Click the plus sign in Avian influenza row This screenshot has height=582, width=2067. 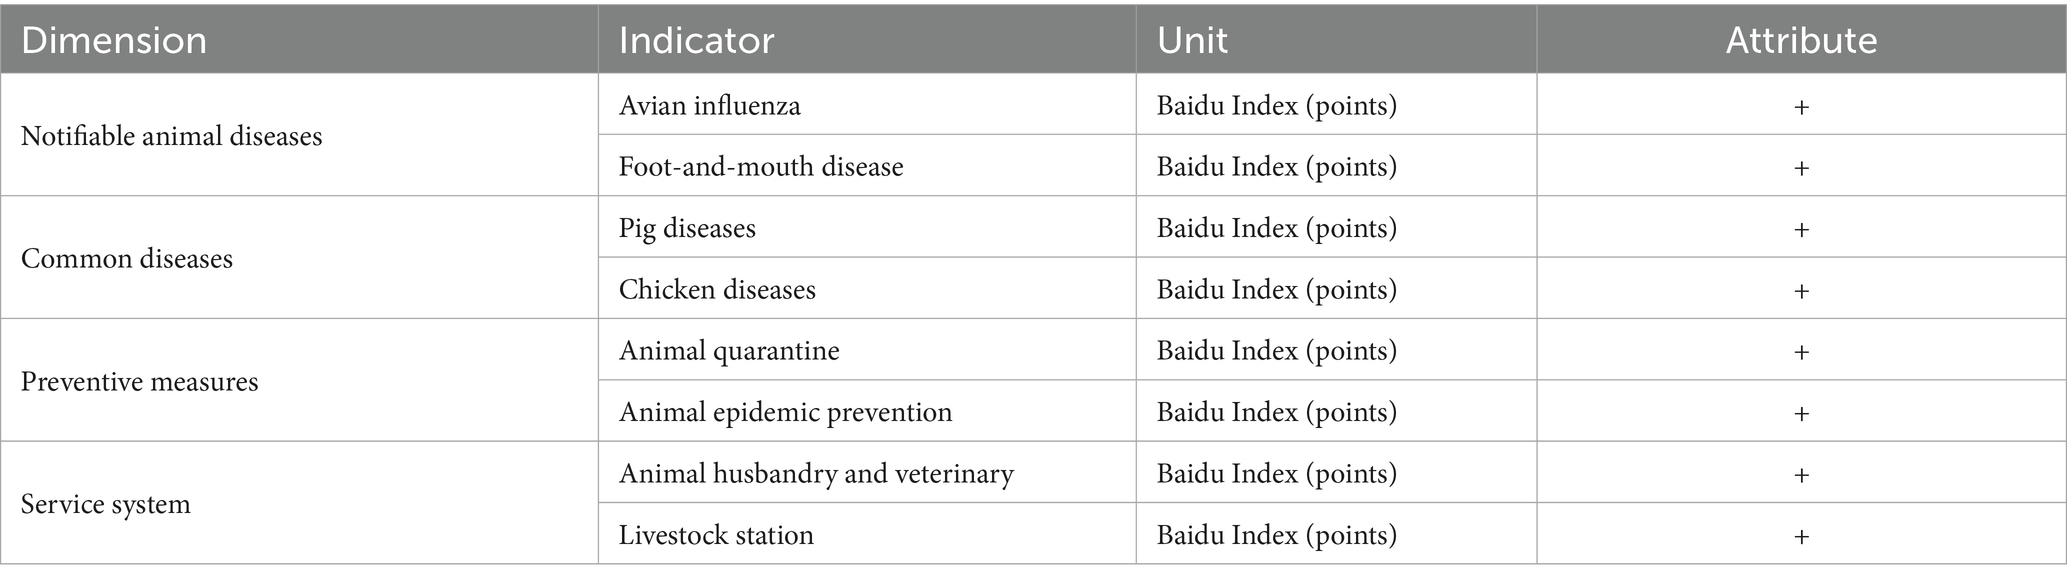pyautogui.click(x=1801, y=106)
